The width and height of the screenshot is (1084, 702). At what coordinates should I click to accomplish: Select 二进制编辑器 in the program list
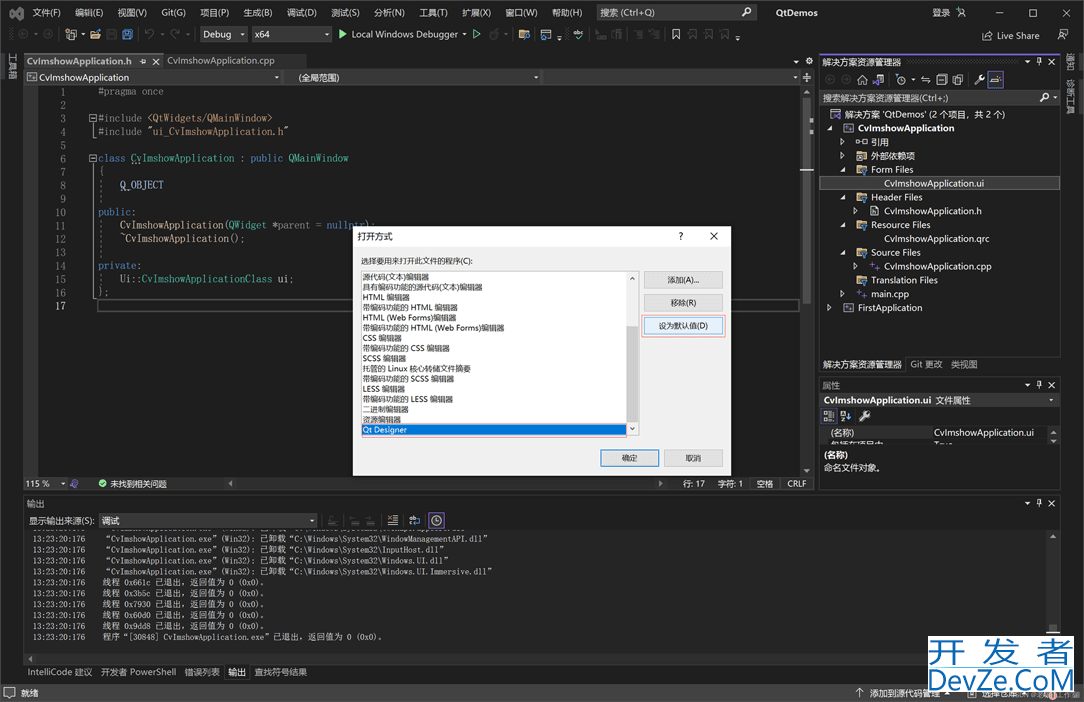point(385,409)
